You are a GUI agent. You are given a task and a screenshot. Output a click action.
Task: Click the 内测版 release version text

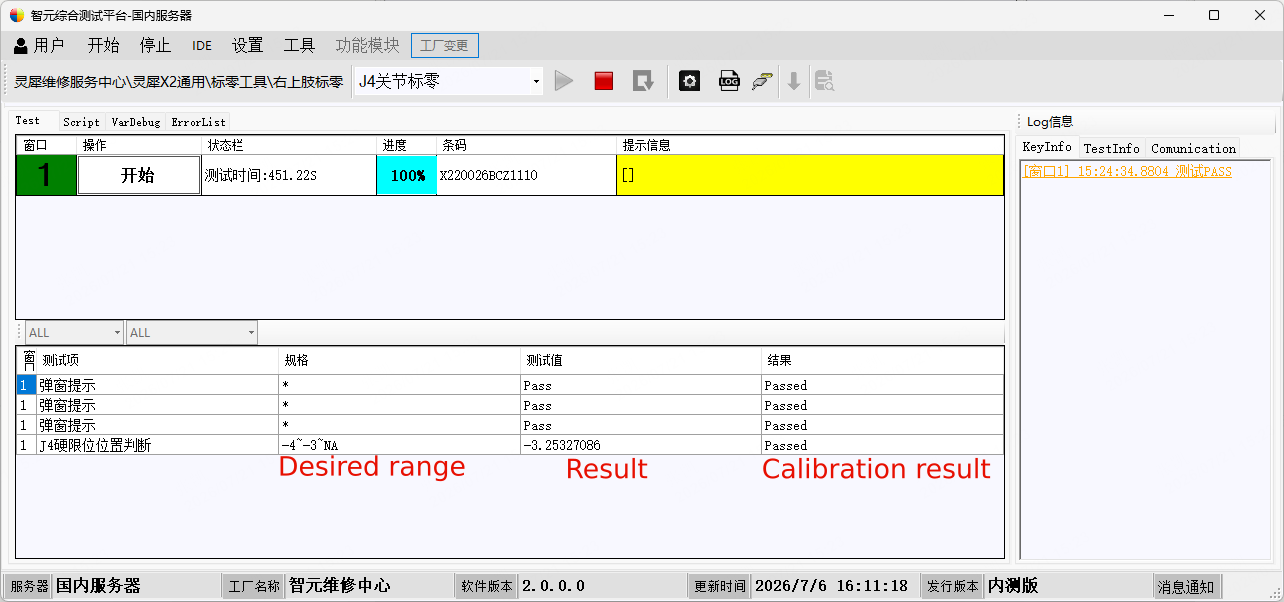(1013, 586)
